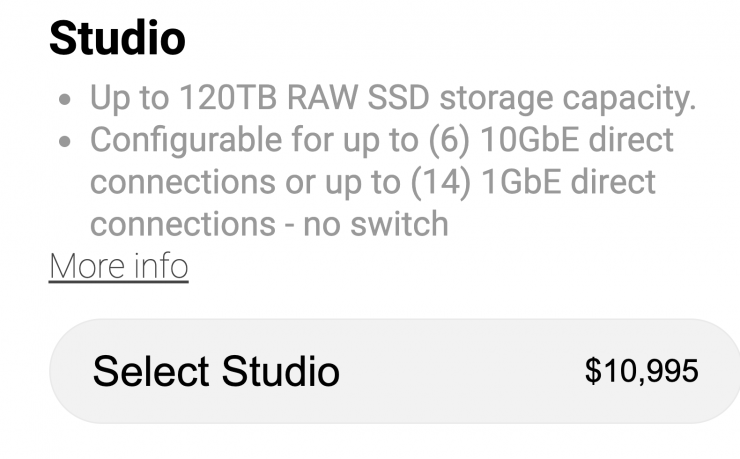The height and width of the screenshot is (459, 740).
Task: Click the bullet dot before Configurable
Action: coord(65,143)
